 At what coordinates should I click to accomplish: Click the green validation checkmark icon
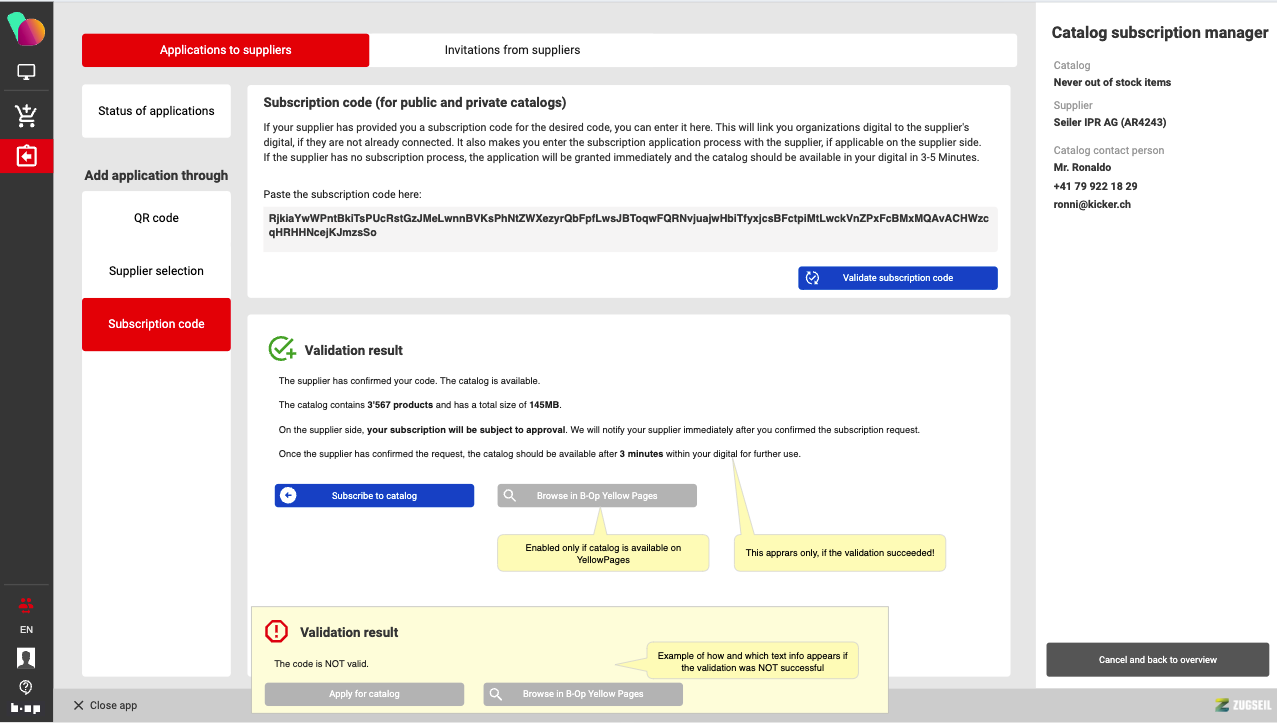click(282, 349)
